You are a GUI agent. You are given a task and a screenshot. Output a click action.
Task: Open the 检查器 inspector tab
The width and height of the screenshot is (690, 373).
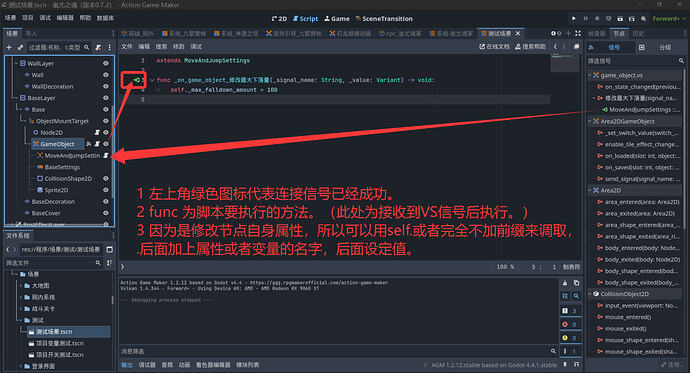[597, 33]
